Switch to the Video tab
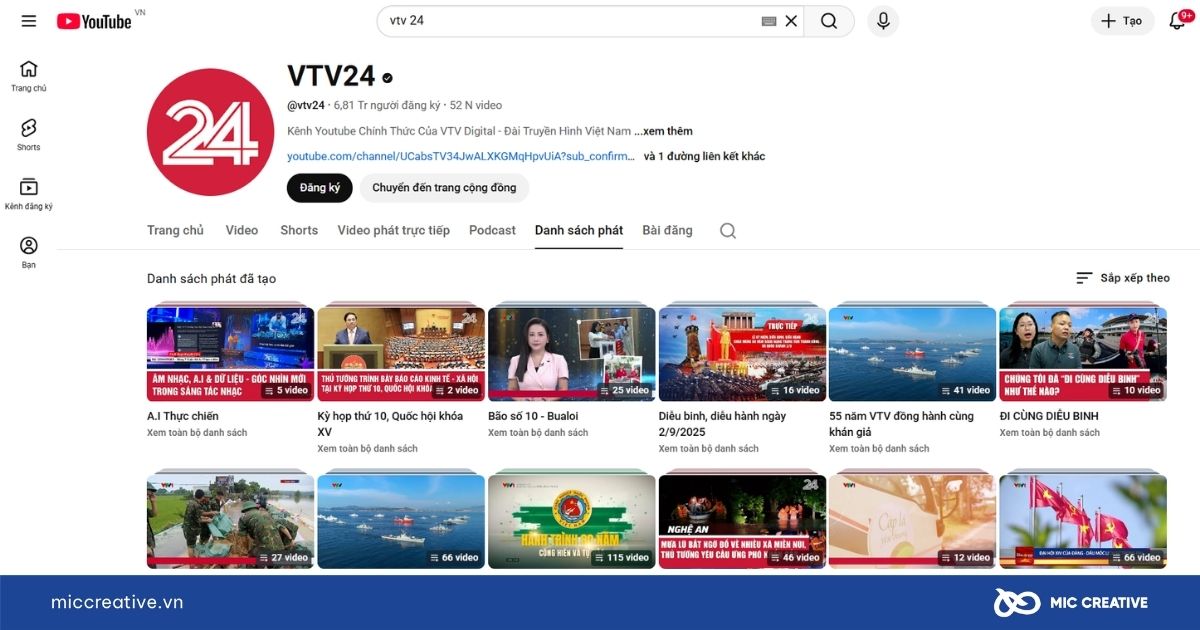Viewport: 1200px width, 630px height. tap(242, 230)
